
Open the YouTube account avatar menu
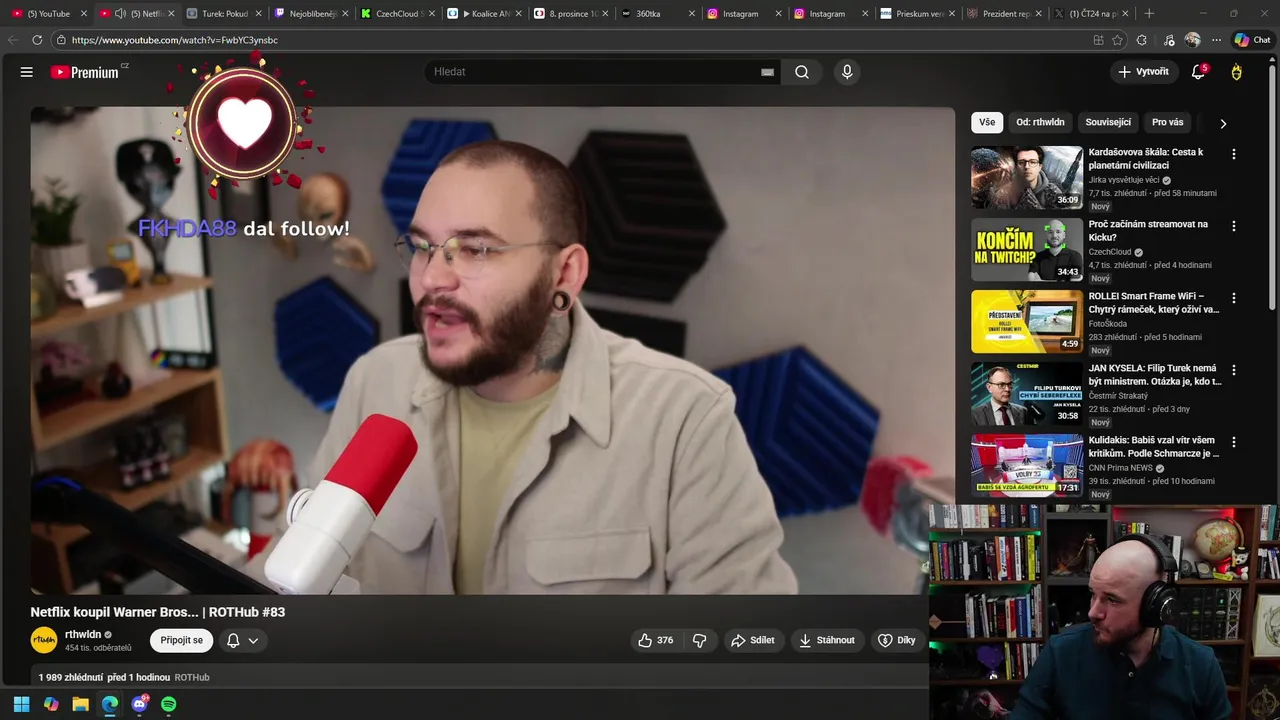coord(1237,72)
